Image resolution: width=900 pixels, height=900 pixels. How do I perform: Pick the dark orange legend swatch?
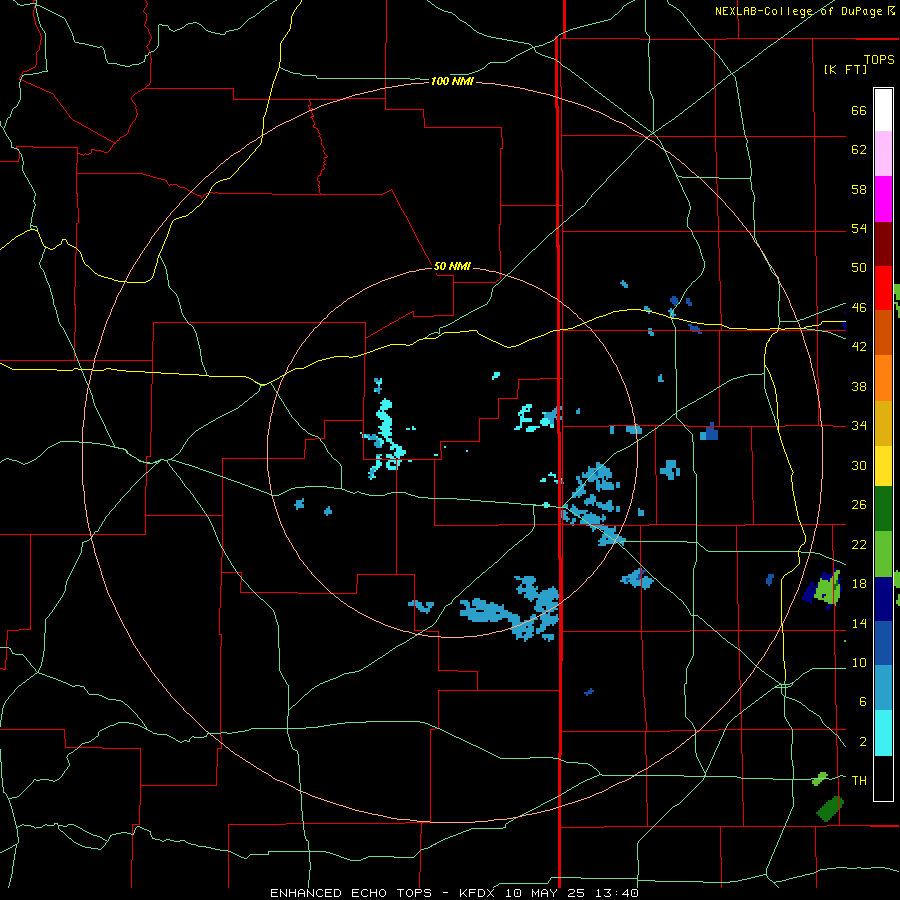click(883, 333)
